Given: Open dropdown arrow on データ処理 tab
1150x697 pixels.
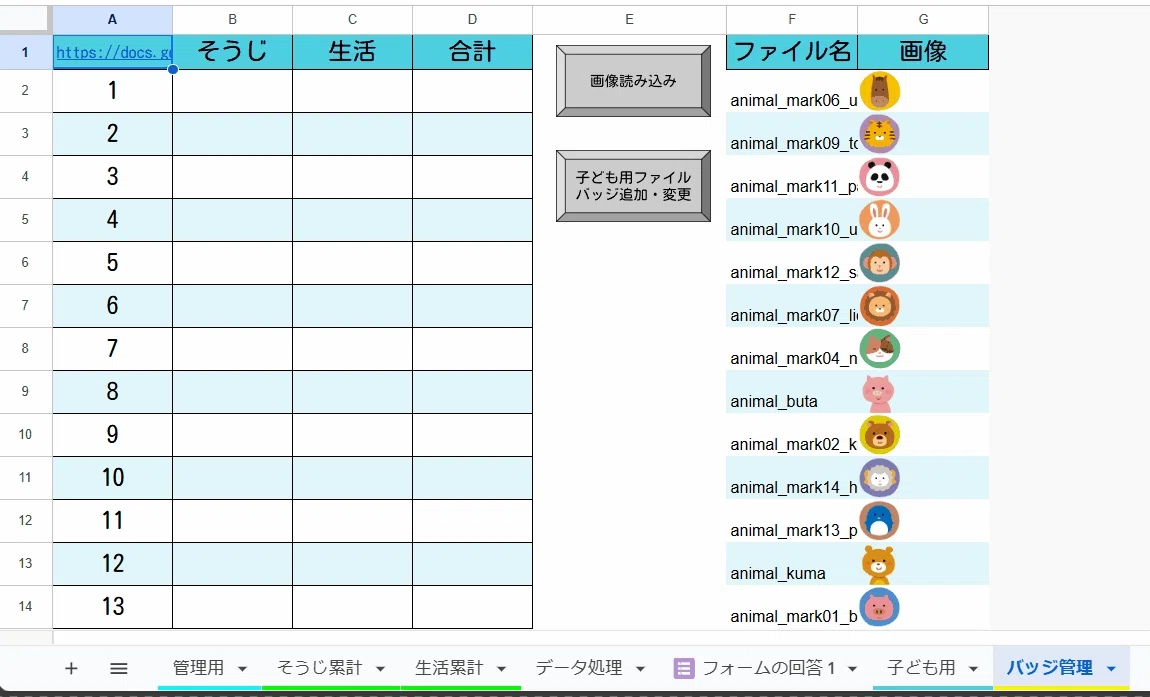Looking at the screenshot, I should pyautogui.click(x=640, y=668).
